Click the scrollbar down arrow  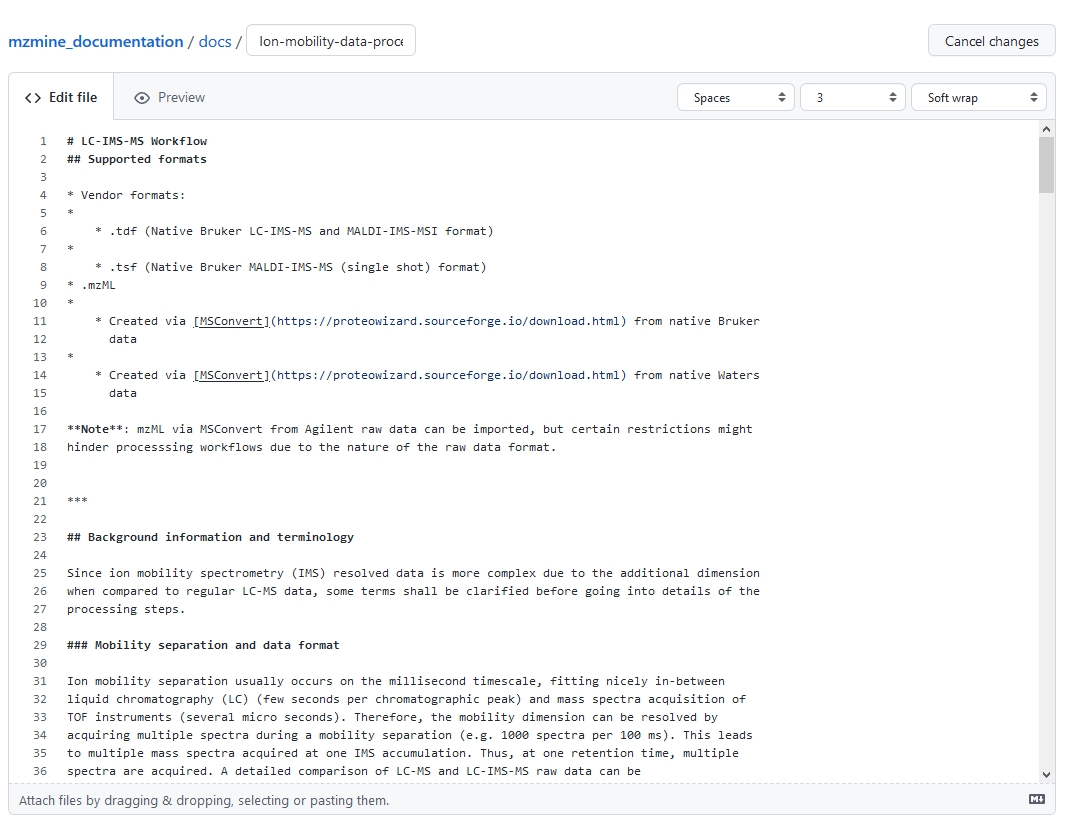(x=1046, y=775)
